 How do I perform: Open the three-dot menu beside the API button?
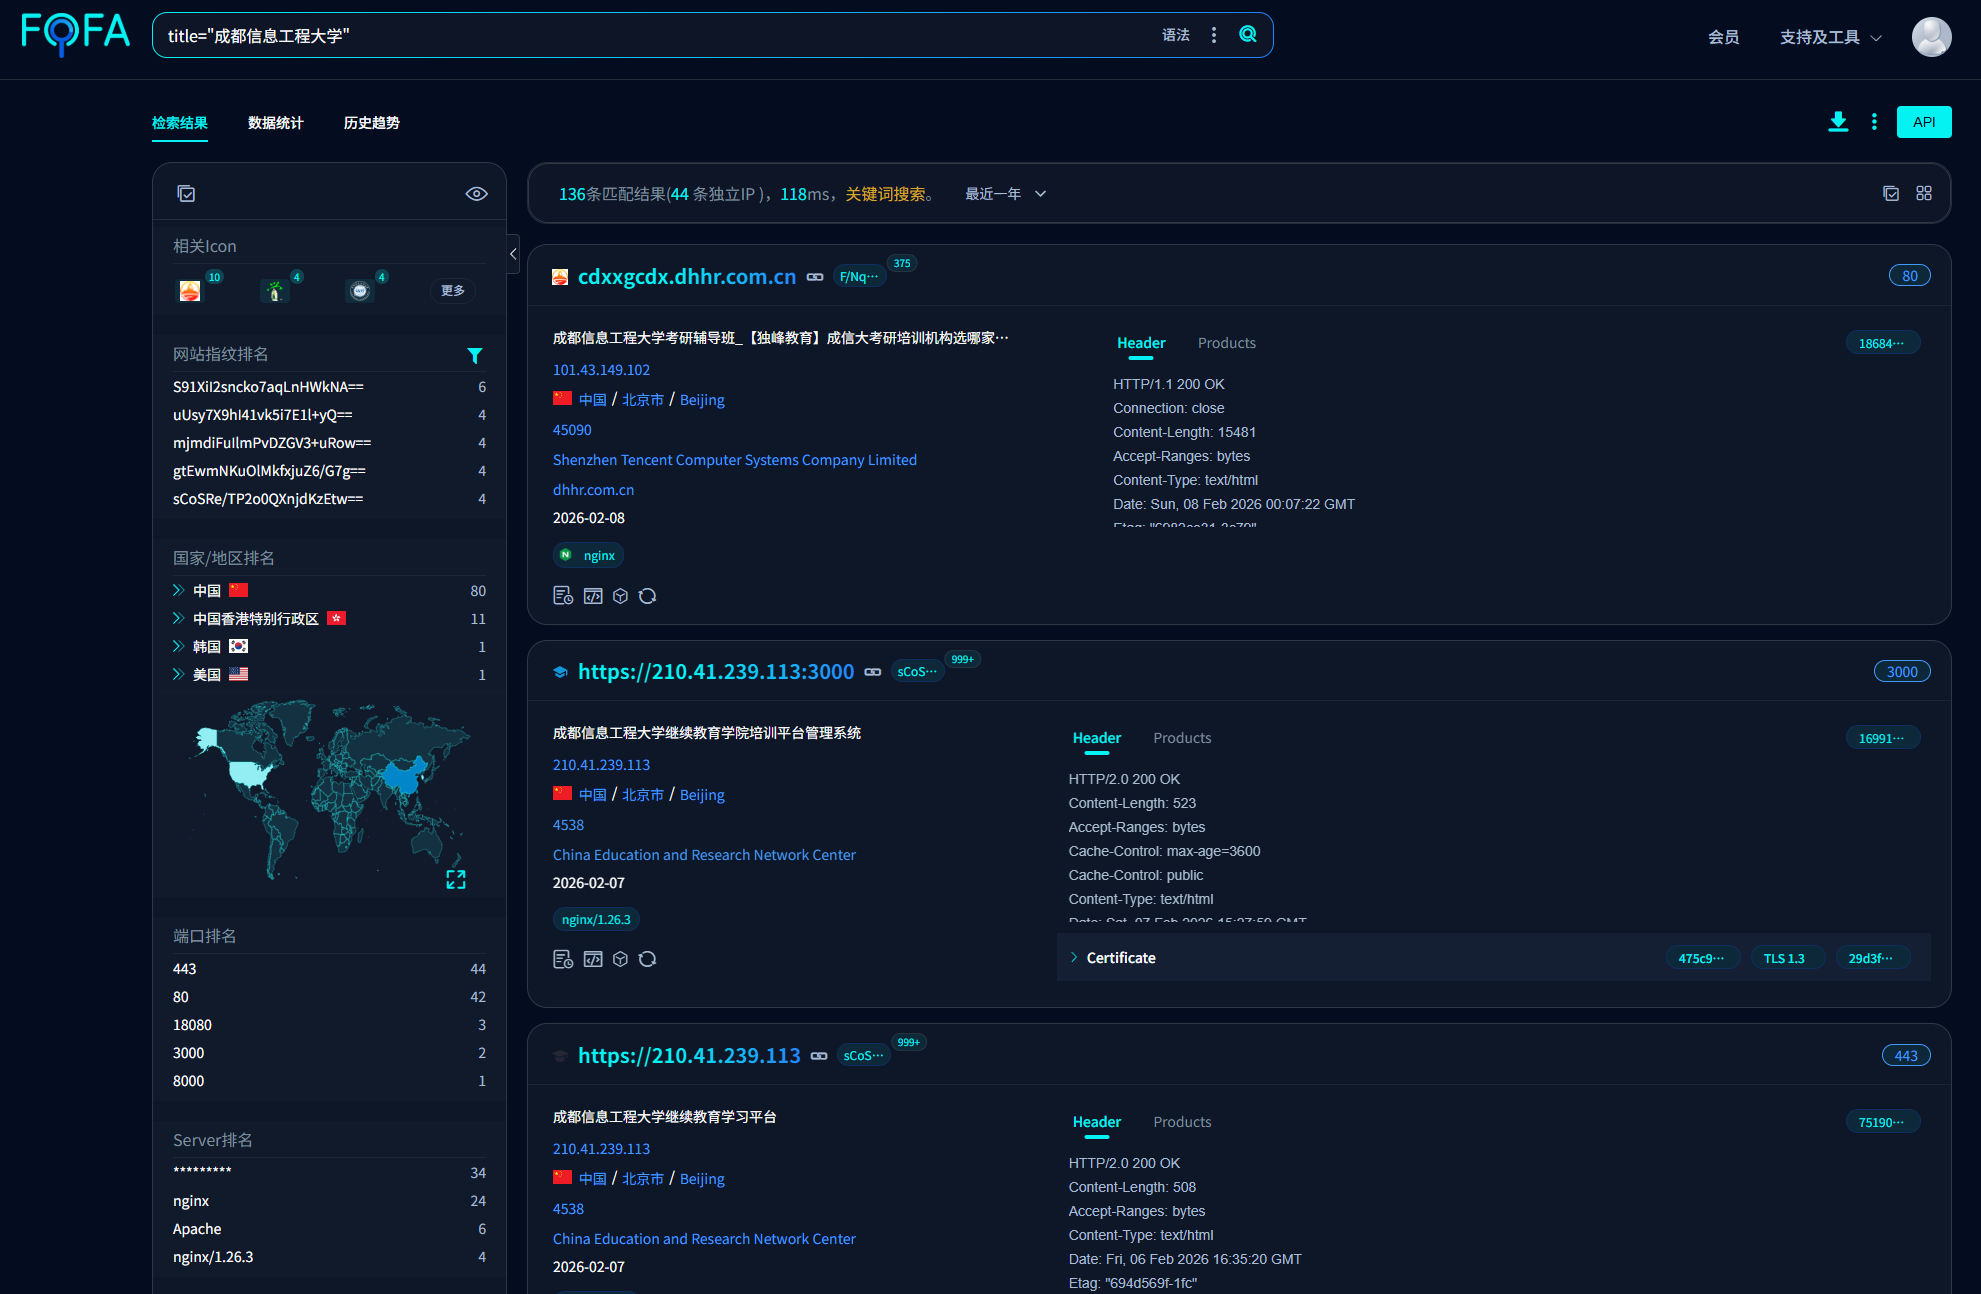[1874, 122]
